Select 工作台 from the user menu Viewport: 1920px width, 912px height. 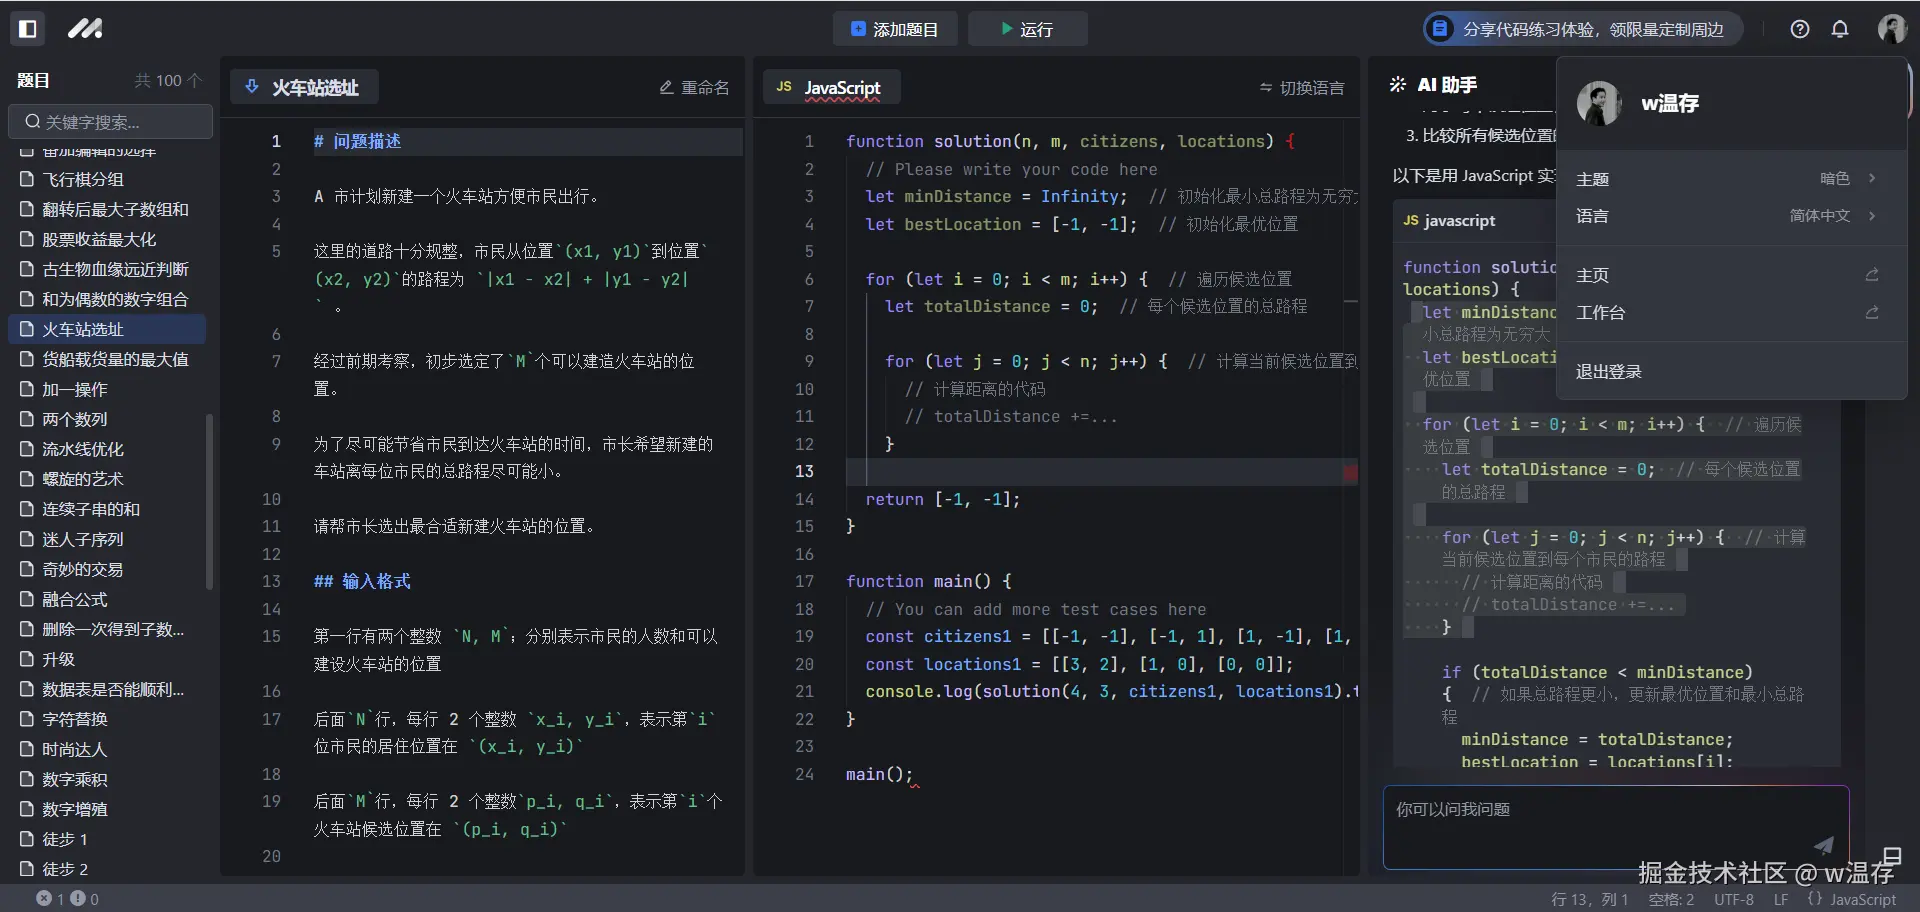[1600, 313]
